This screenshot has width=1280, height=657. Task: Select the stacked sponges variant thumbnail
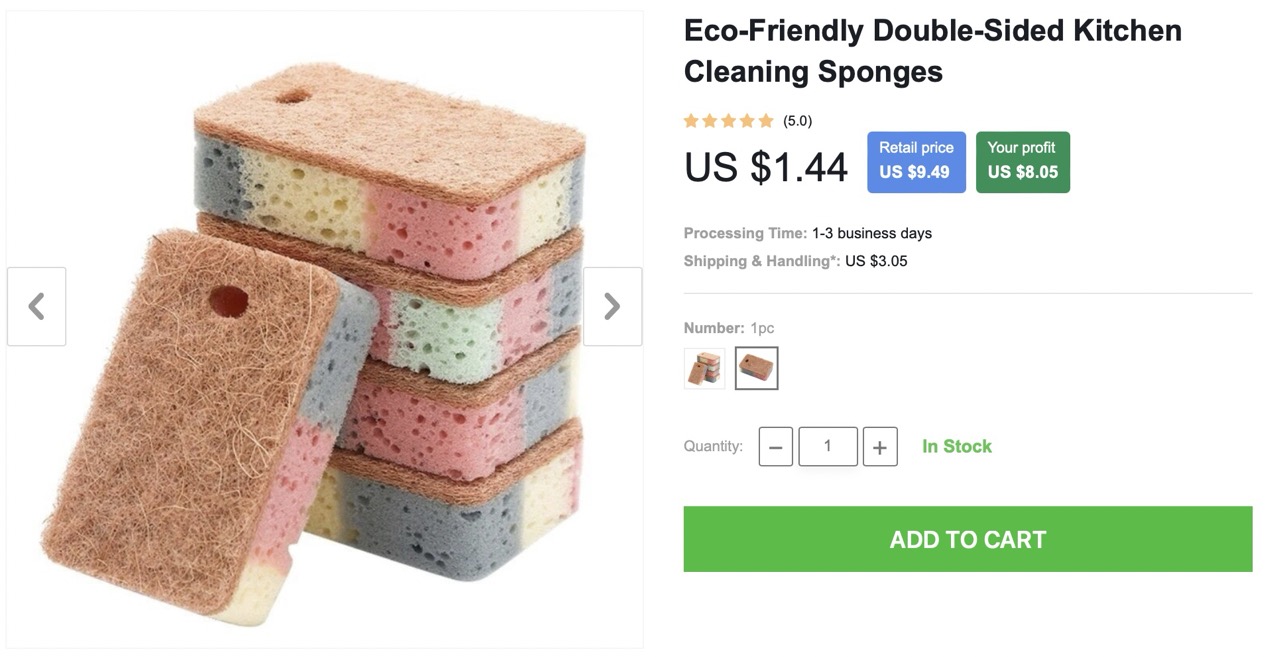(x=705, y=368)
